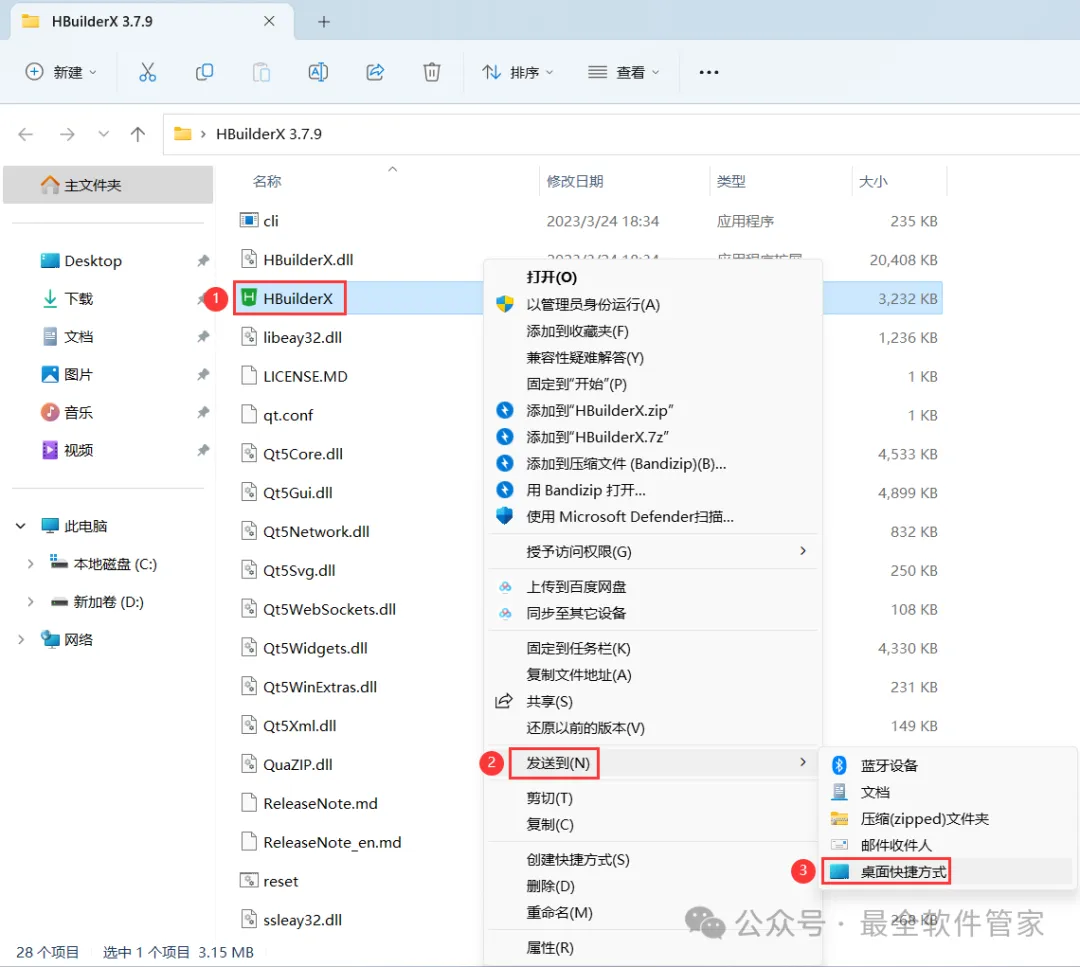Image resolution: width=1080 pixels, height=967 pixels.
Task: Sort by 大小 column header
Action: 873,182
